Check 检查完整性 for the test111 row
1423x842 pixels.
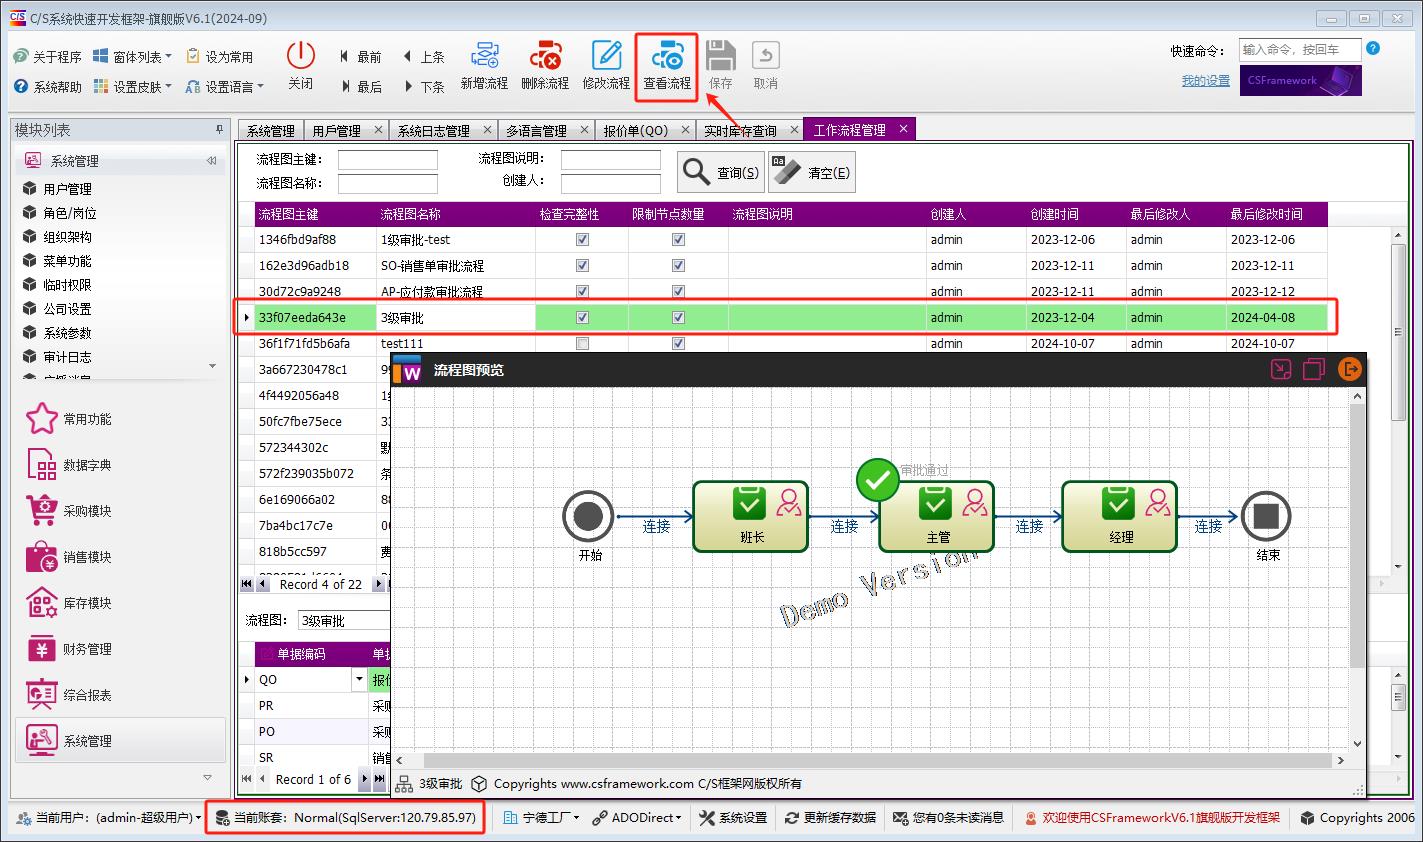pos(581,343)
